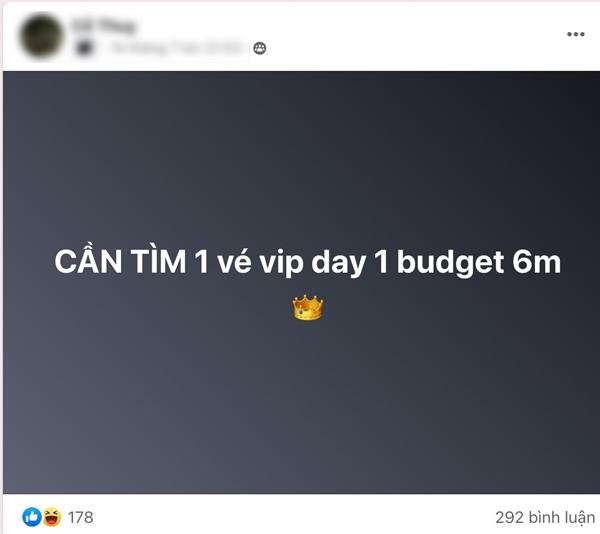Click the word budget in post text
The image size is (600, 534).
[x=450, y=262]
